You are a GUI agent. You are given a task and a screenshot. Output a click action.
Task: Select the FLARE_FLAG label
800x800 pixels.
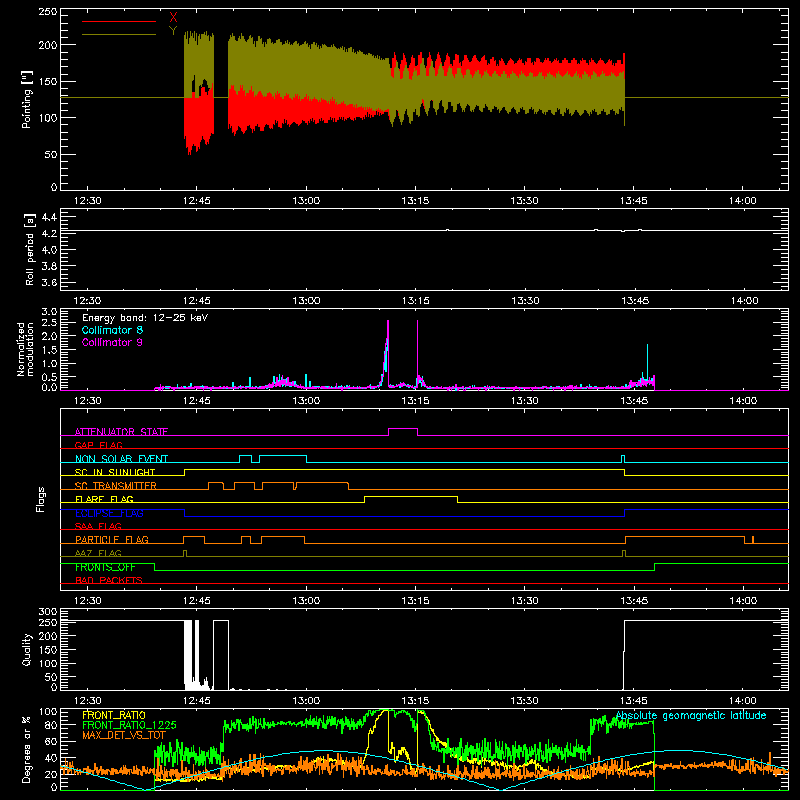104,499
